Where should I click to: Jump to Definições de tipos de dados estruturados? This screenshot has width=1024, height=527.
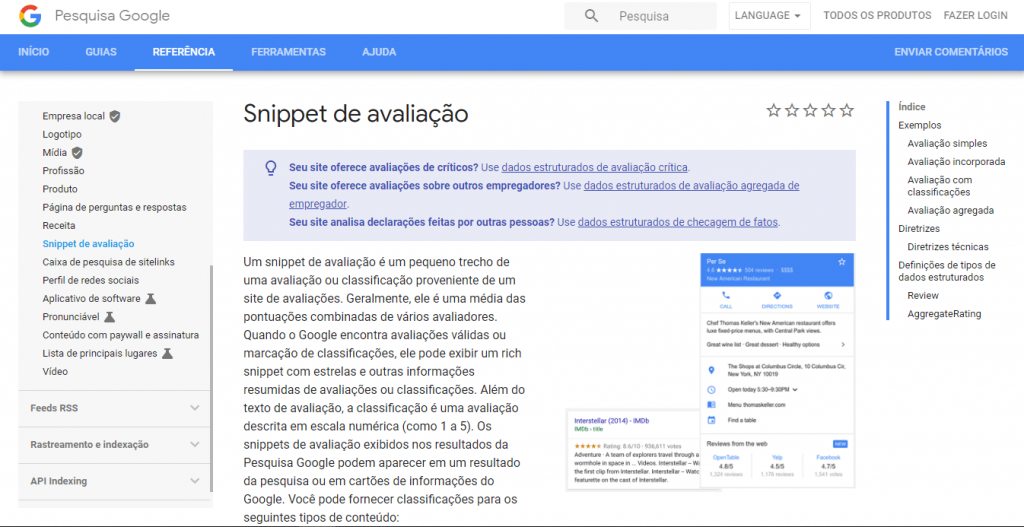pos(947,271)
